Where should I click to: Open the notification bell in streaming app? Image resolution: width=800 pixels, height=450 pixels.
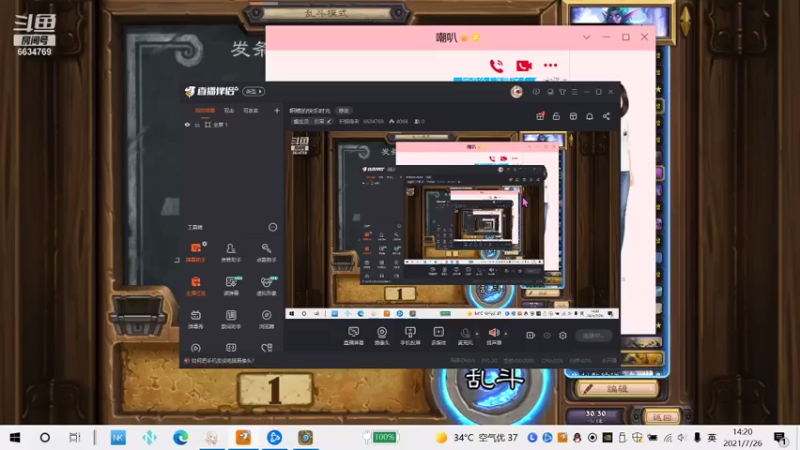[589, 116]
